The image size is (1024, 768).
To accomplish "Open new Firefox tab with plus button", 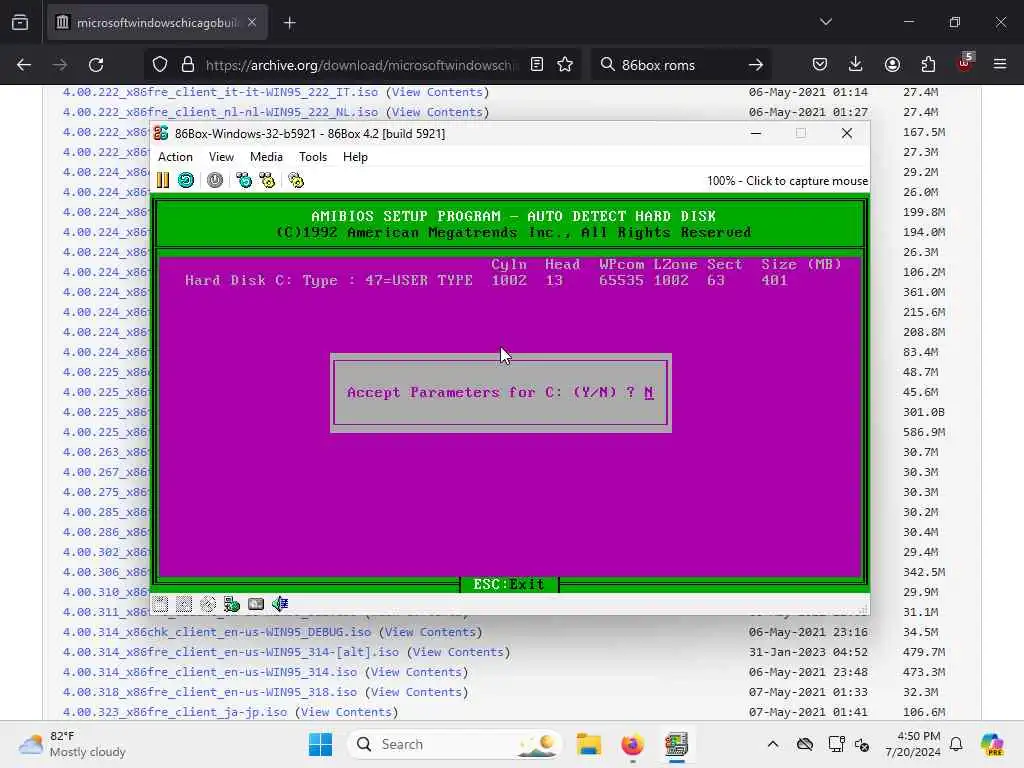I will (289, 23).
